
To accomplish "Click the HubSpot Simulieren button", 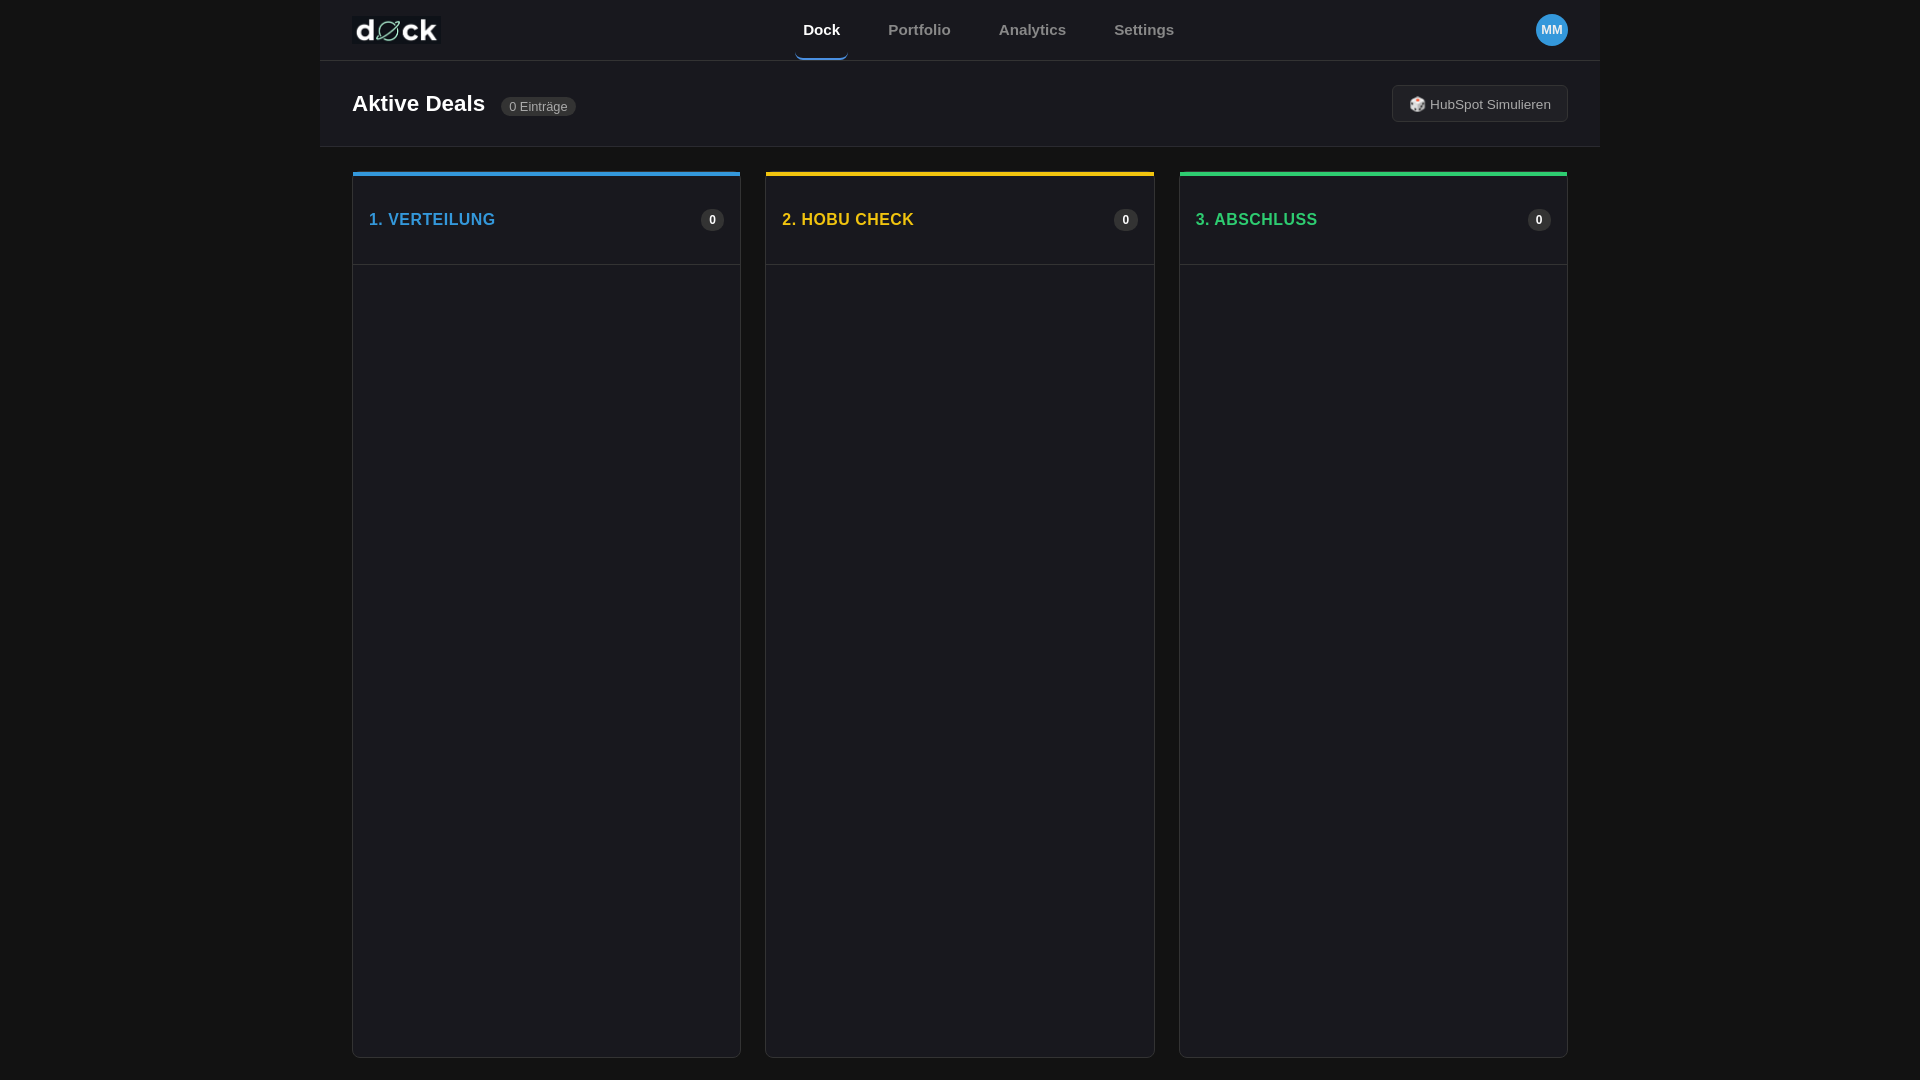I will tap(1480, 104).
